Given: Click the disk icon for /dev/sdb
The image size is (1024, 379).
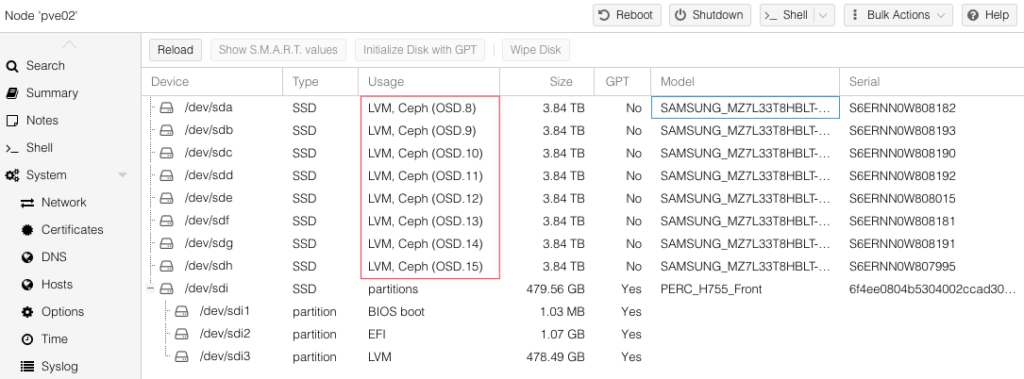Looking at the screenshot, I should 167,131.
